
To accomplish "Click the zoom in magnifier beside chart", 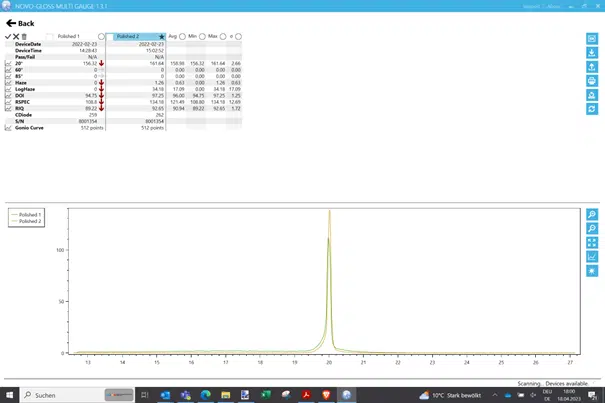I will 593,215.
